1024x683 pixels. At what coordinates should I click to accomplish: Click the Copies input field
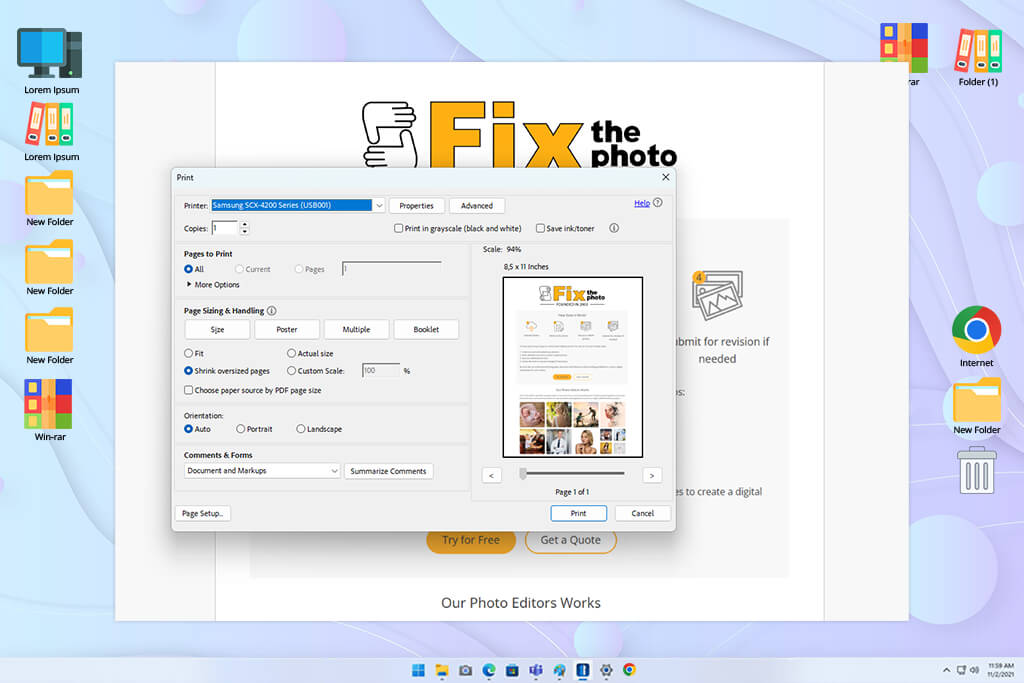[x=225, y=229]
